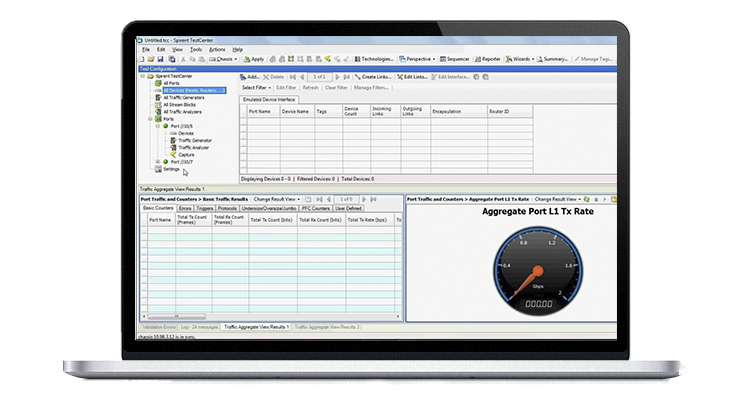Open the File menu
This screenshot has width=750, height=400.
146,50
